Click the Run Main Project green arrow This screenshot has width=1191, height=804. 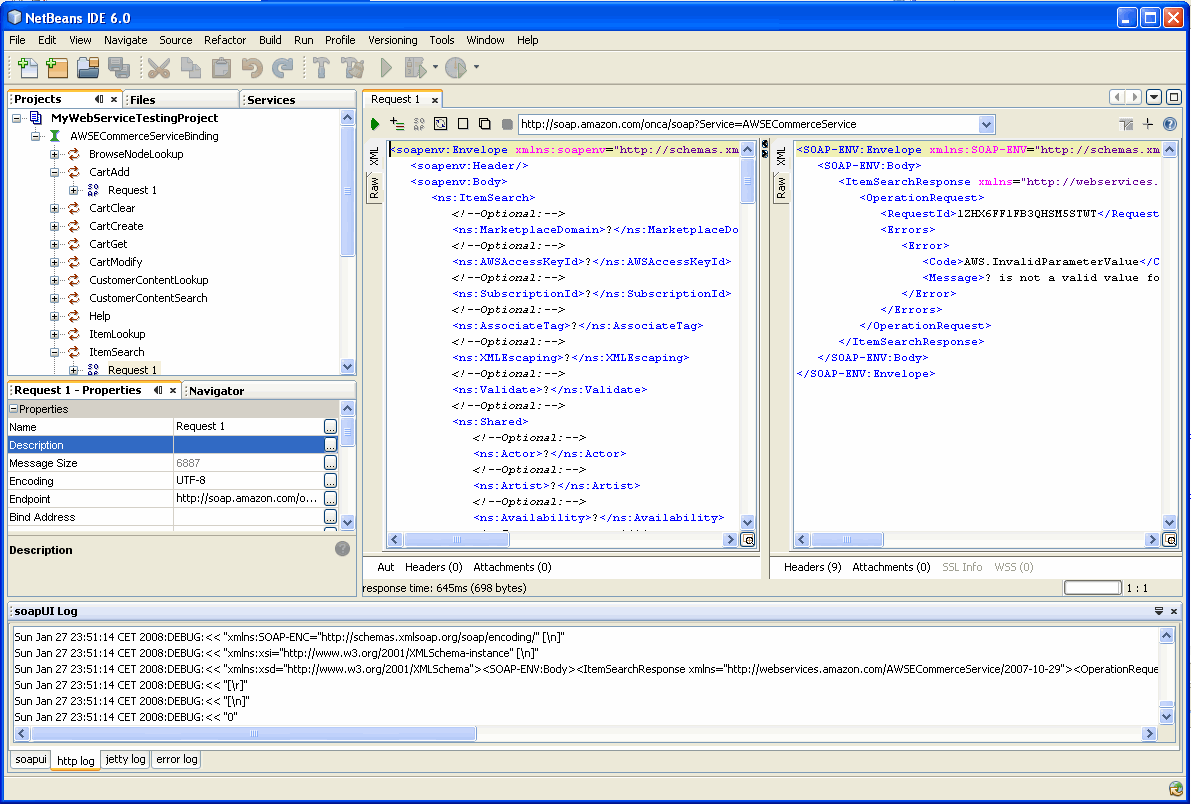coord(386,67)
